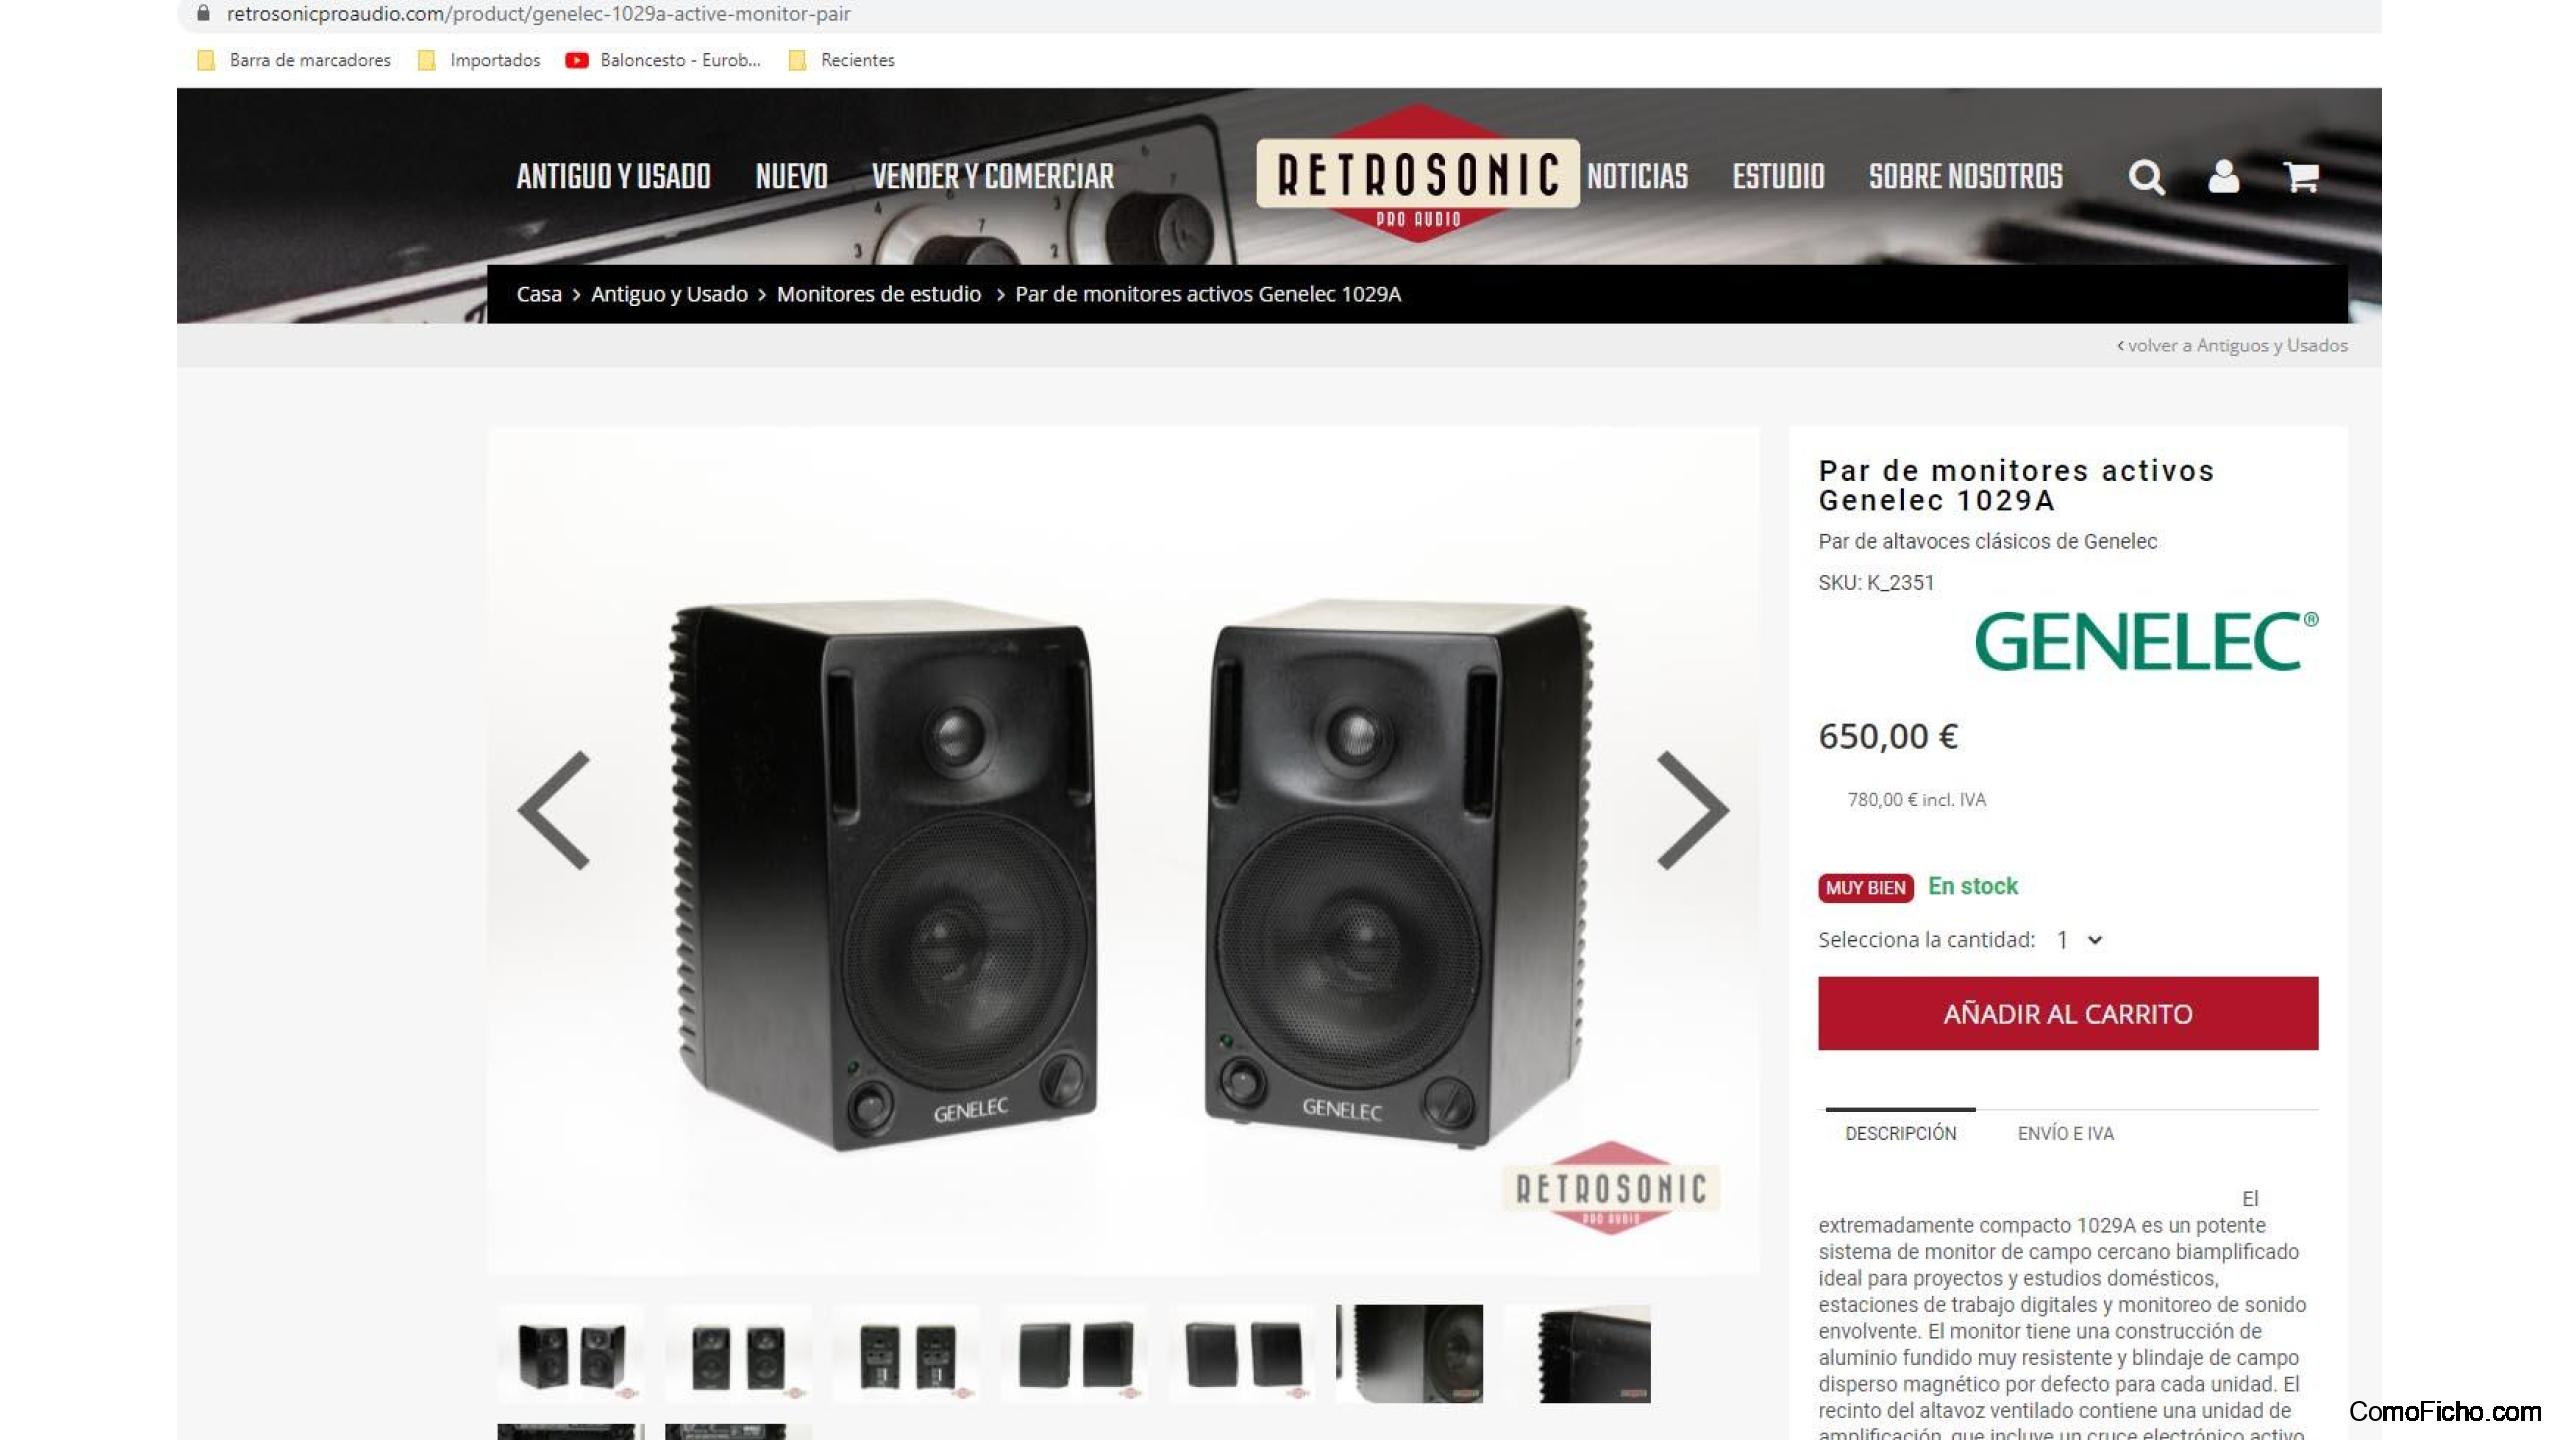The image size is (2560, 1440).
Task: Open the Antiguo y Usado menu
Action: point(613,177)
